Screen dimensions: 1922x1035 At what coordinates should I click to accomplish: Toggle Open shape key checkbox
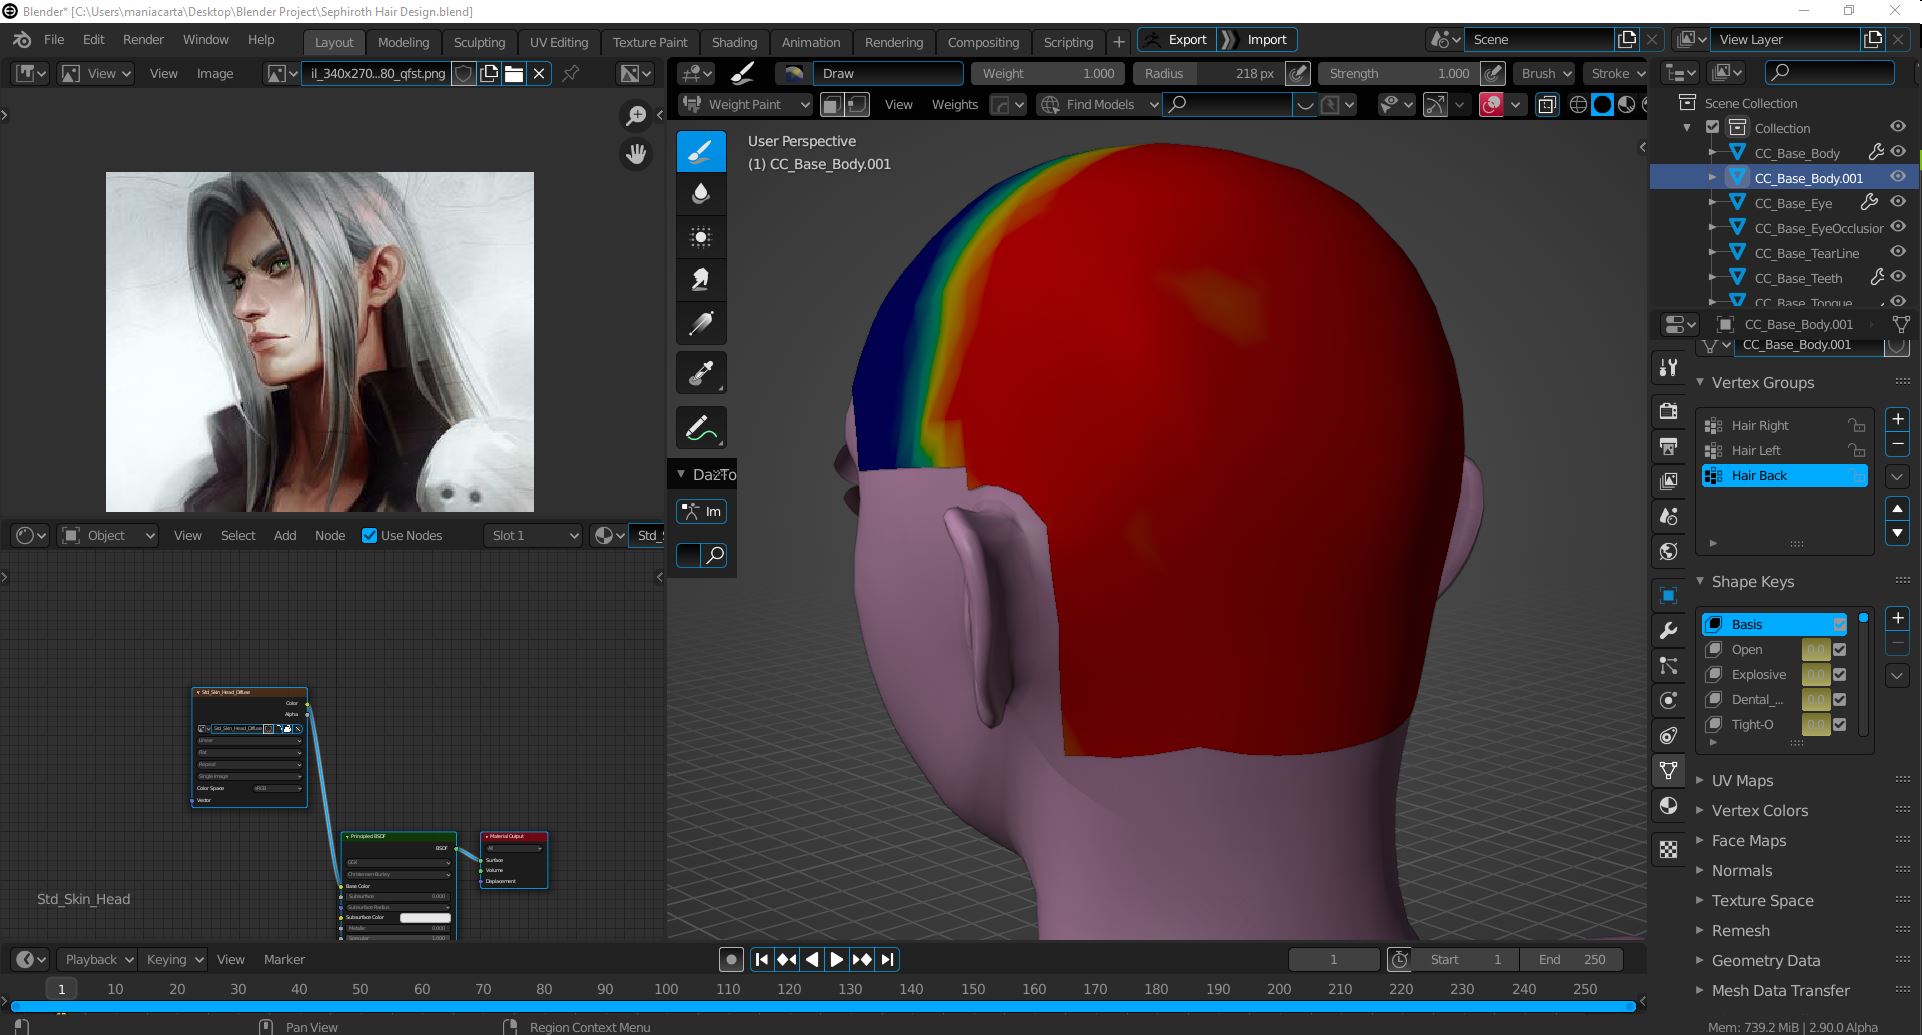click(1839, 649)
